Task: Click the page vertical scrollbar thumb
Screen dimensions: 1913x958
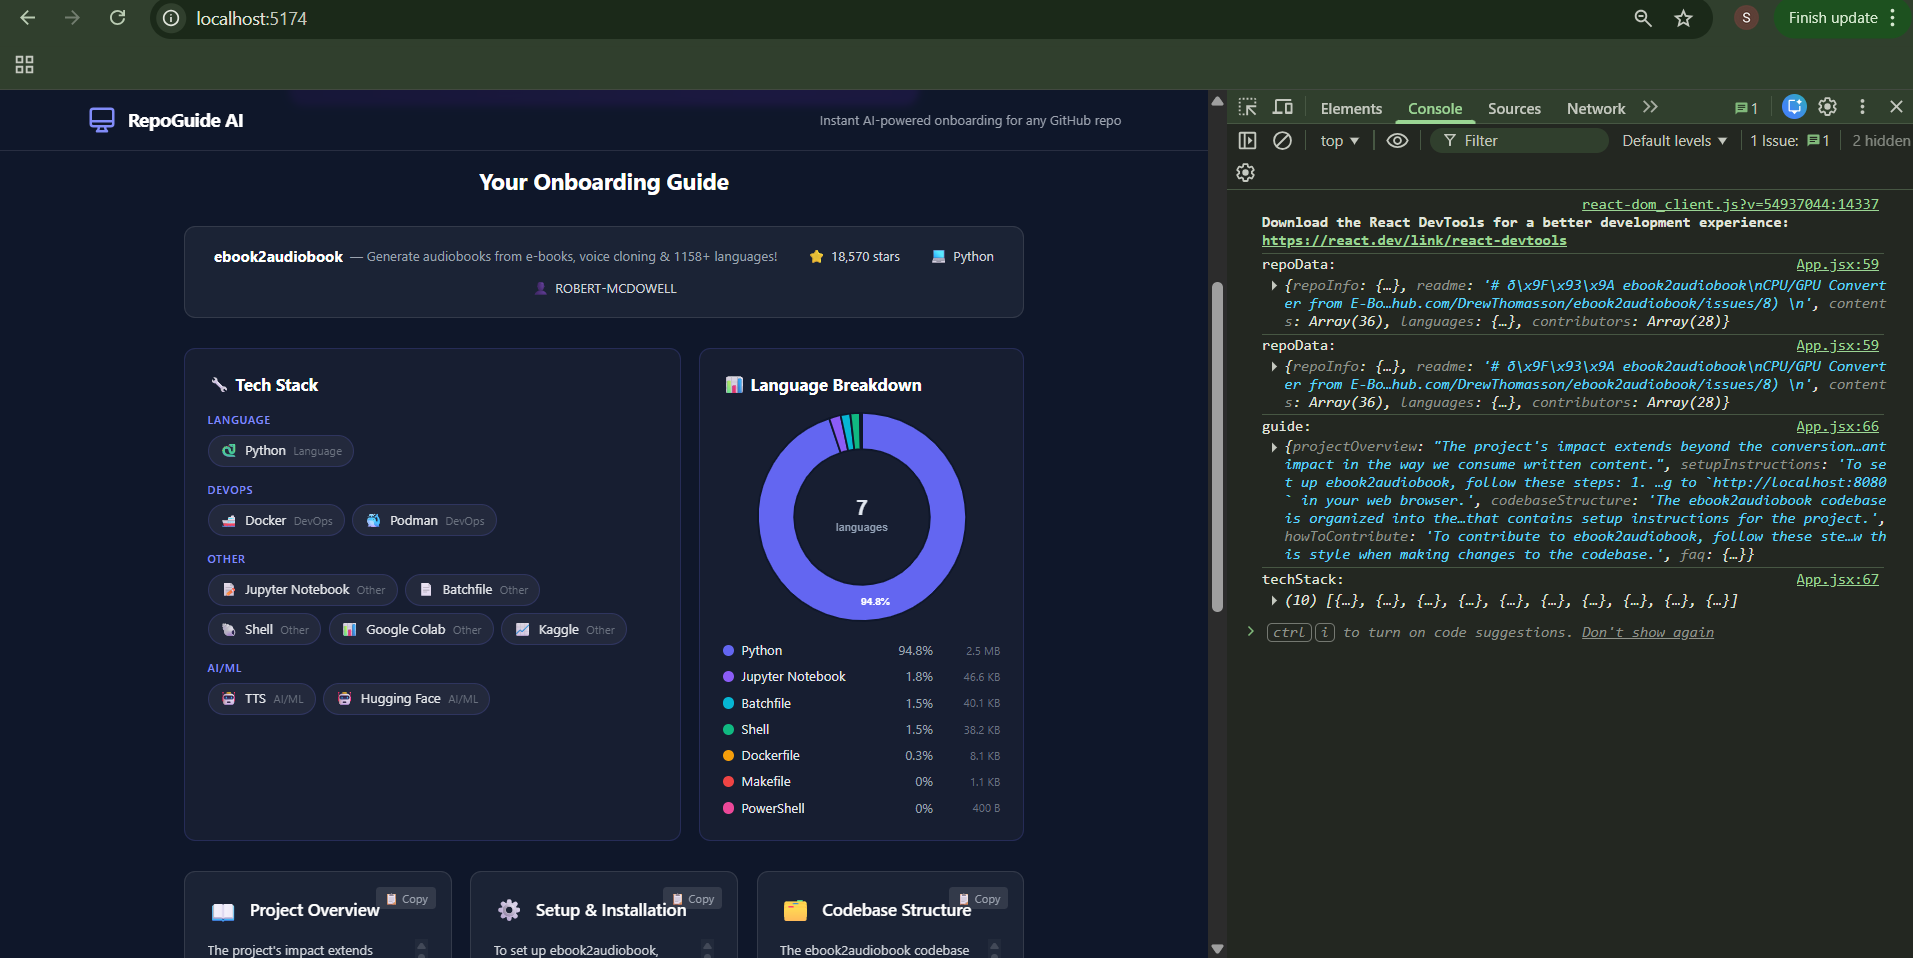Action: point(1217,446)
